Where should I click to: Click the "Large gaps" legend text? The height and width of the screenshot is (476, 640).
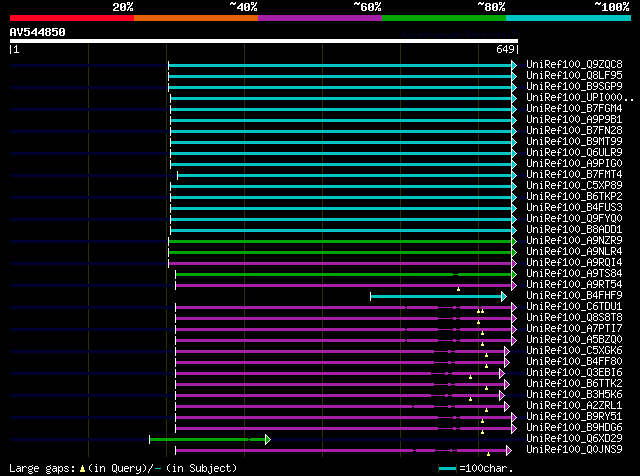tap(42, 468)
